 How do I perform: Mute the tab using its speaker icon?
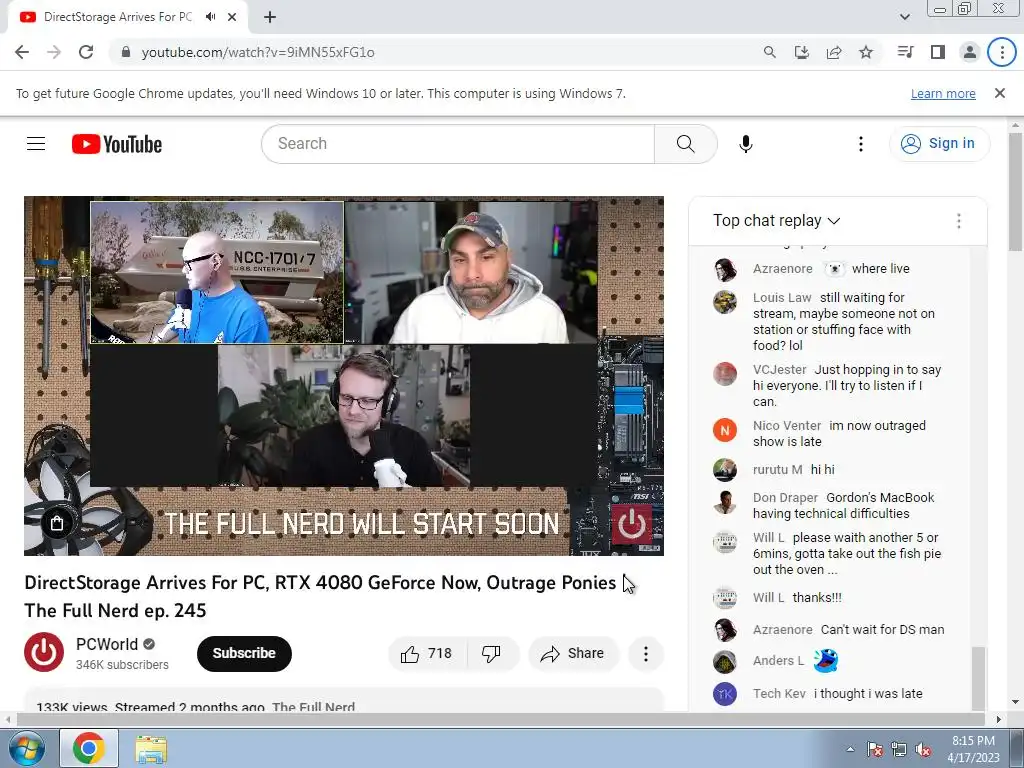[x=210, y=17]
